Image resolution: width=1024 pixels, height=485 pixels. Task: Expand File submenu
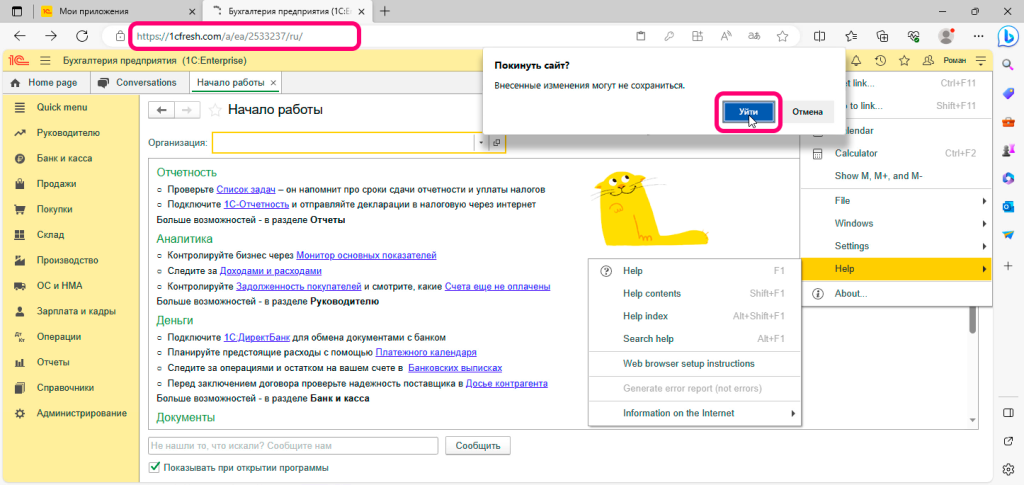[896, 201]
